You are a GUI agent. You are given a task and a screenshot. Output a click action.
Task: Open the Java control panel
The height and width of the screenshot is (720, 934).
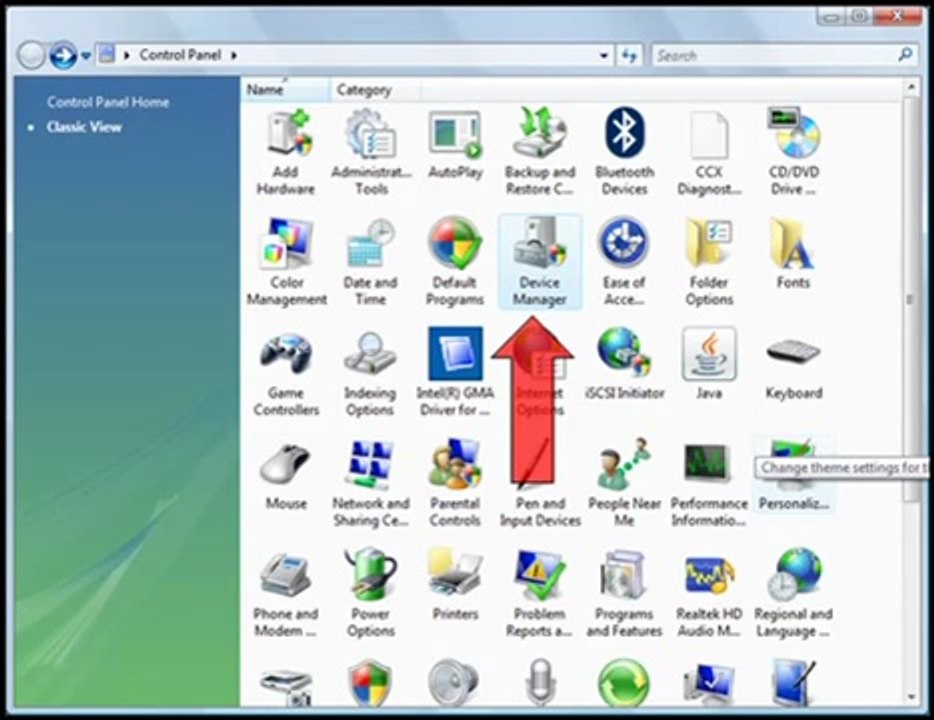click(x=709, y=365)
